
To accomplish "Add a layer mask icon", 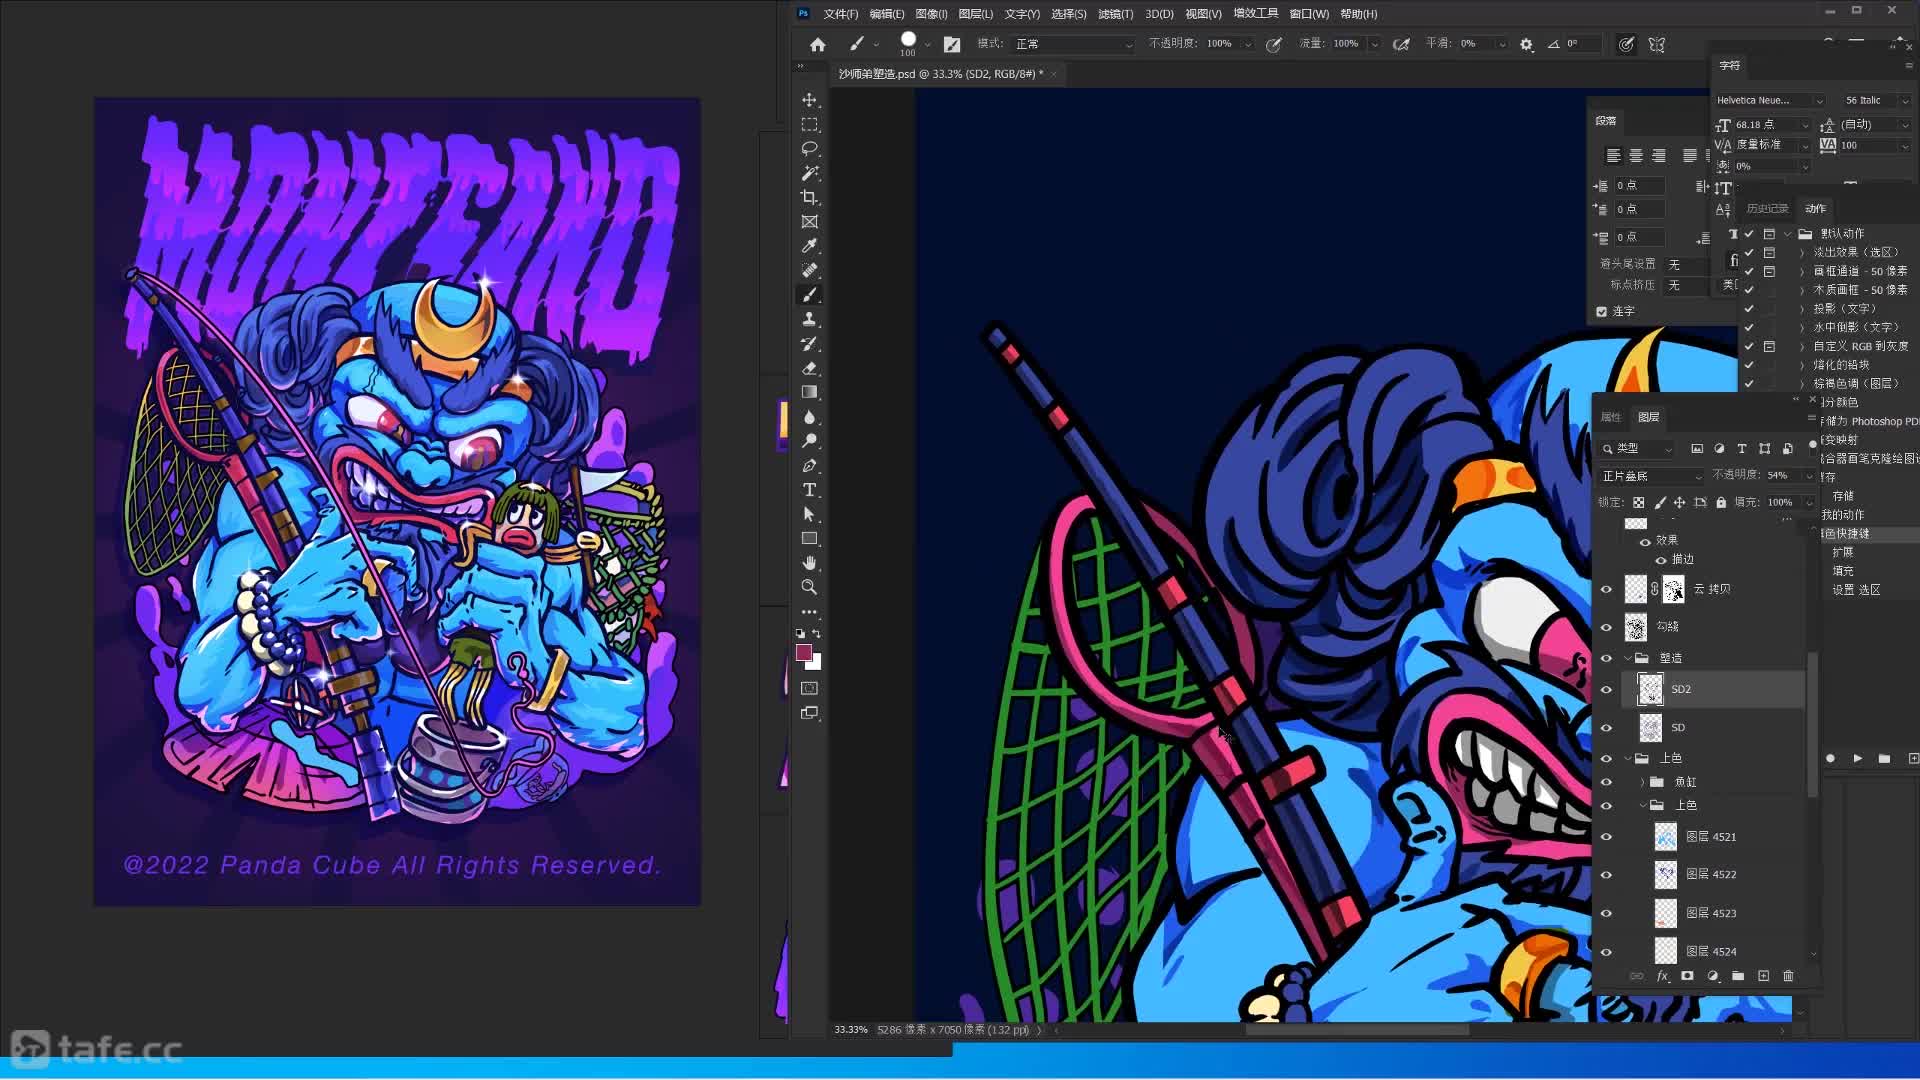I will (1687, 976).
